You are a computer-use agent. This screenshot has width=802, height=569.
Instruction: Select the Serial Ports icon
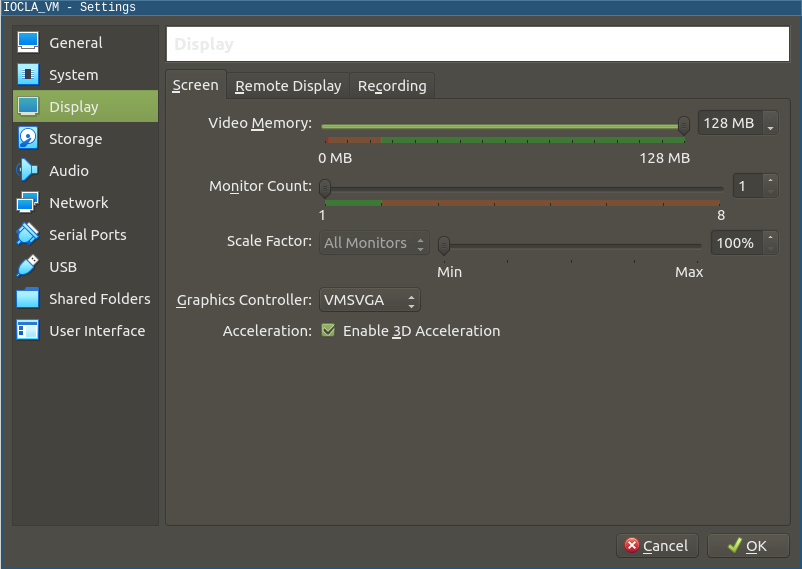point(28,235)
